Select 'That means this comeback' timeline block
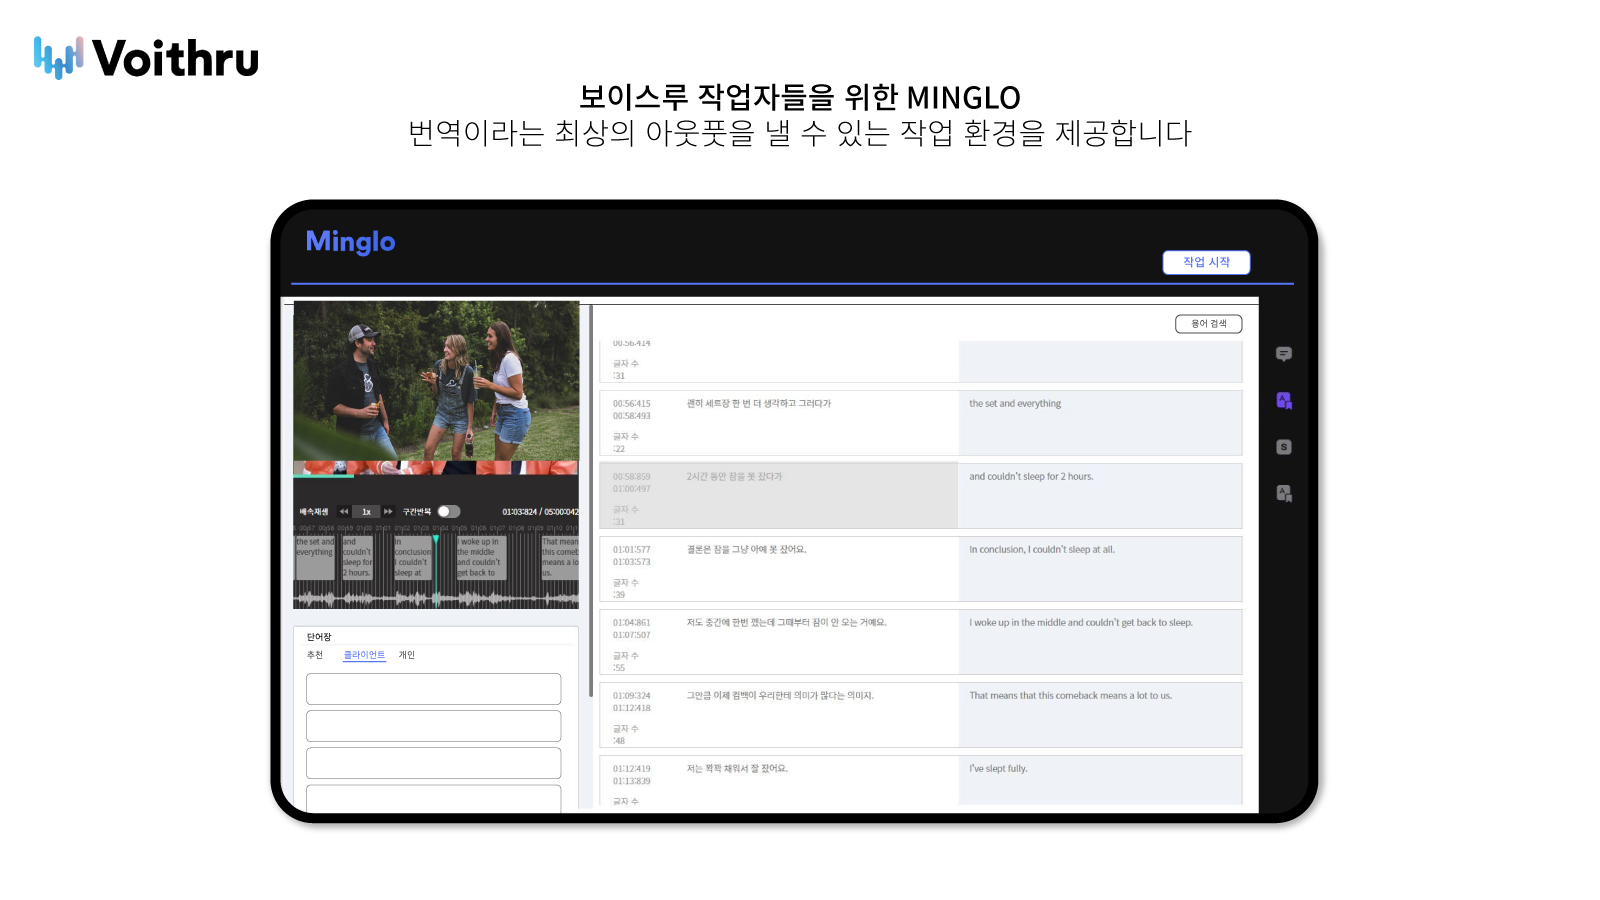 560,557
